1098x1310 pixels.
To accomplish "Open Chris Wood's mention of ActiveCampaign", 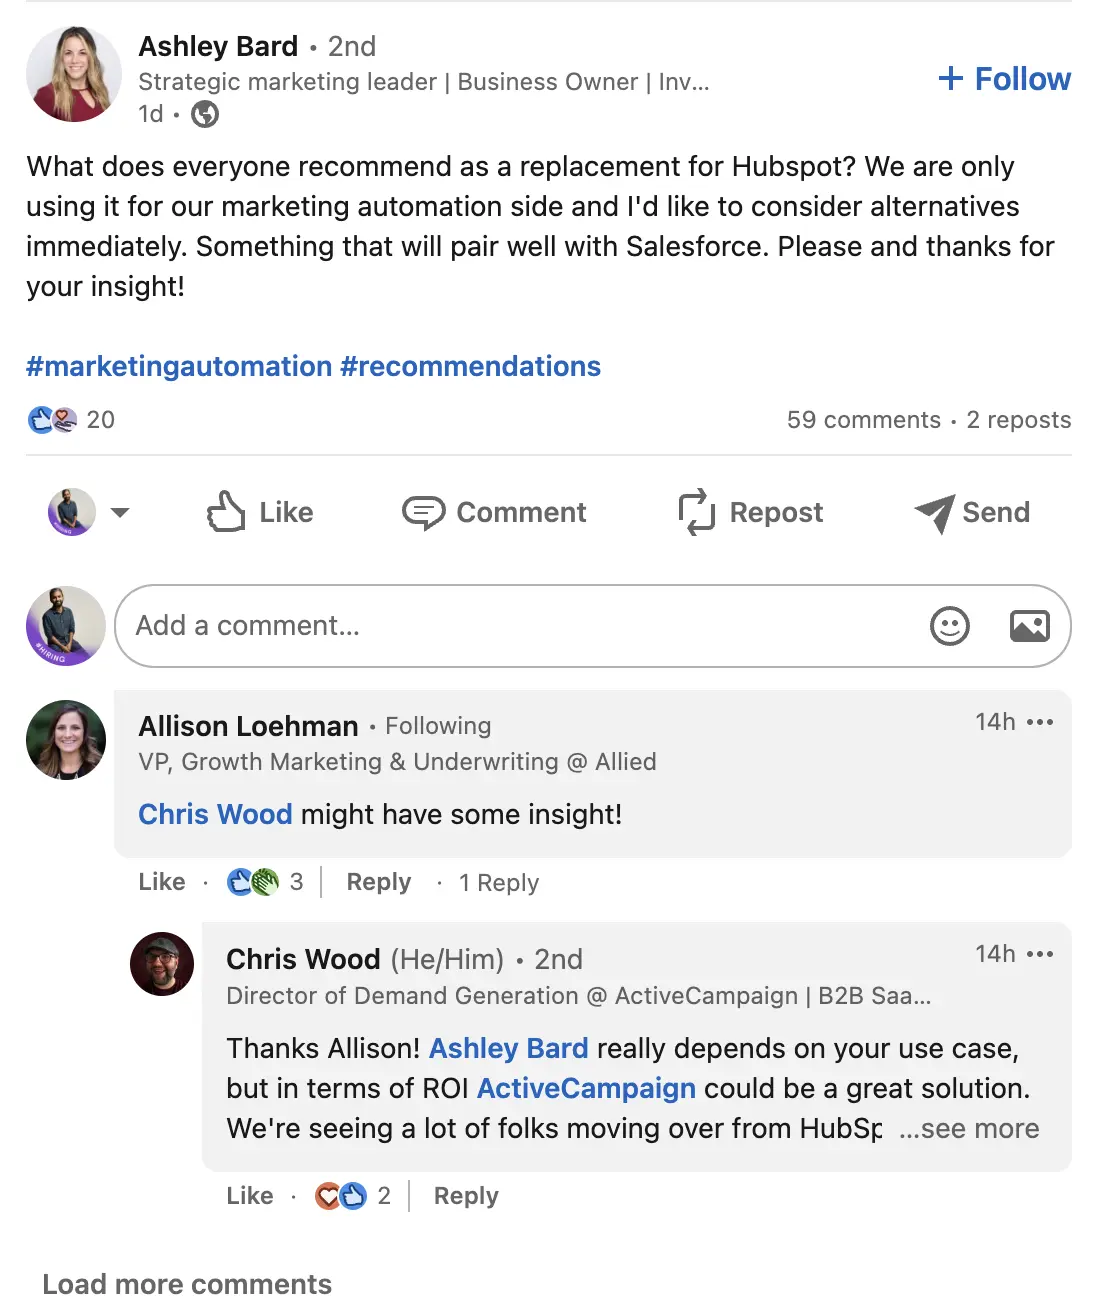I will (586, 1088).
